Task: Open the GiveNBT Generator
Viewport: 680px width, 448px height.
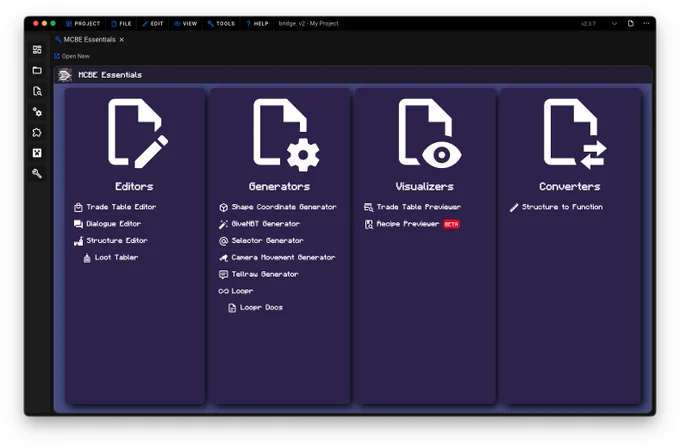Action: [x=259, y=224]
